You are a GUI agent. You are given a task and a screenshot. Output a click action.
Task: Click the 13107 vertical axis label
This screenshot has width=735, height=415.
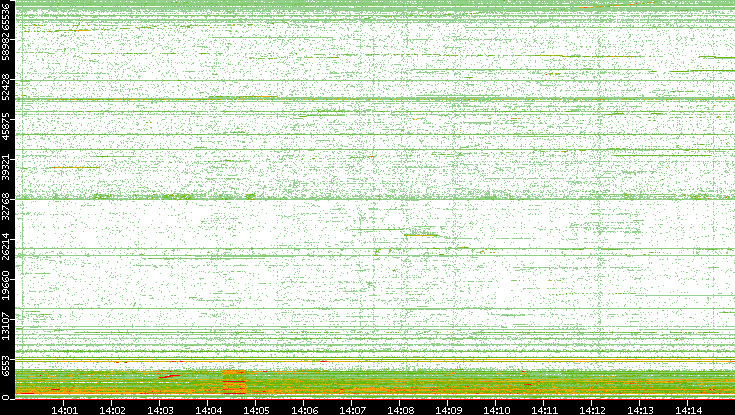(7, 324)
